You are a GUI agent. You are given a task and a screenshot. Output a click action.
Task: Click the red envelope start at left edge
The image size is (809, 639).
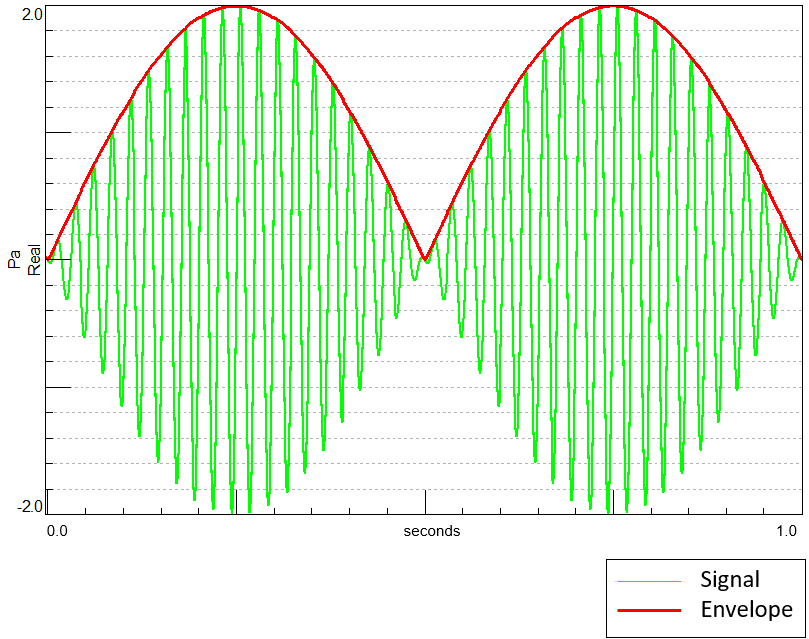pyautogui.click(x=48, y=259)
